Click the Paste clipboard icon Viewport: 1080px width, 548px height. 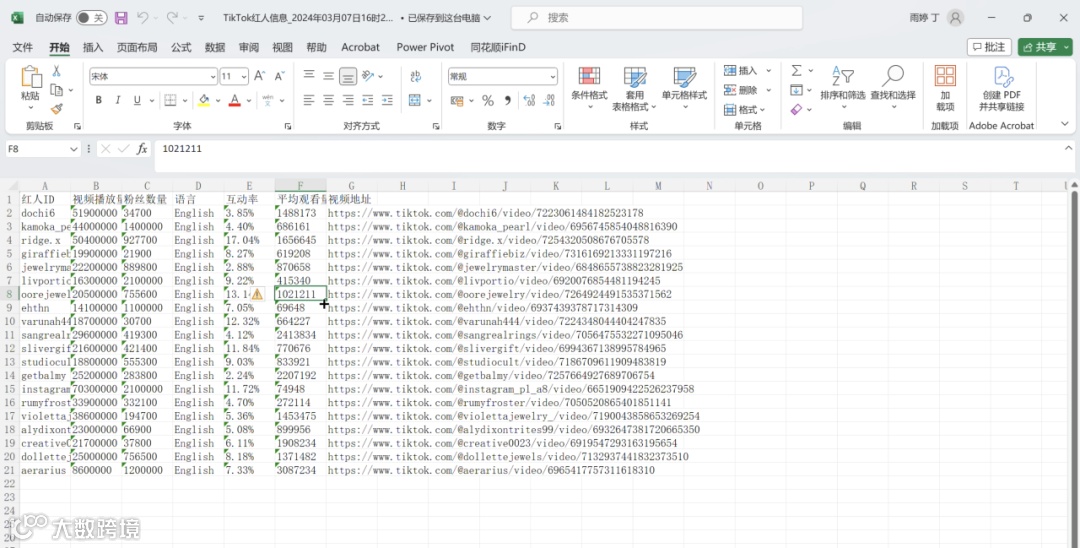30,77
